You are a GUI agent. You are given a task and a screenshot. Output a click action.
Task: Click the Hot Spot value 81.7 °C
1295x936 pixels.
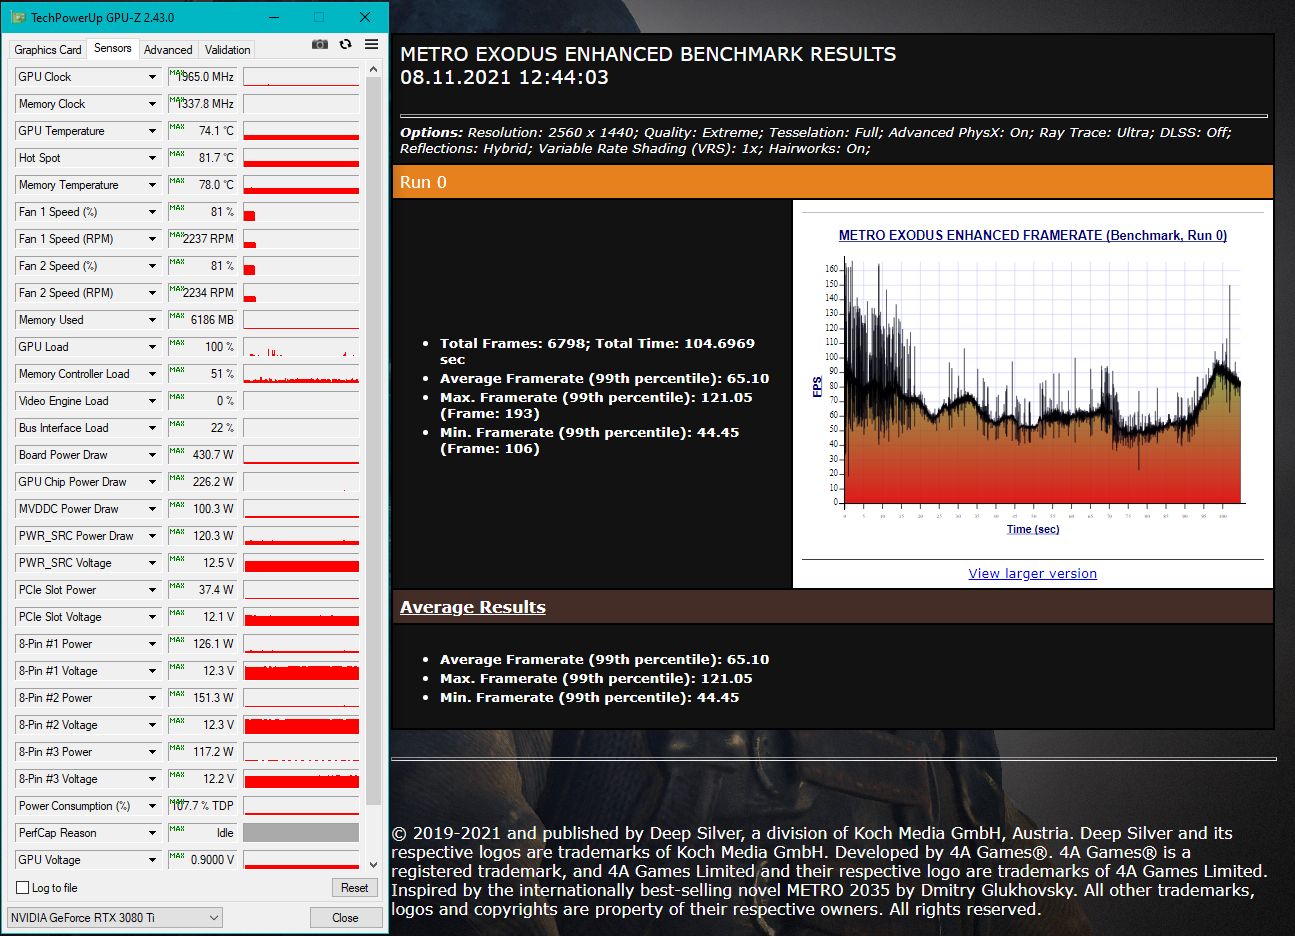[x=203, y=158]
